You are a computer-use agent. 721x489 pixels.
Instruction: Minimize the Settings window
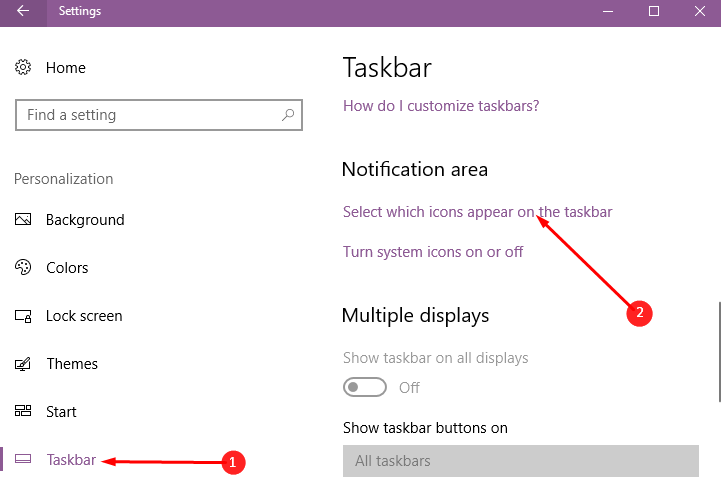pyautogui.click(x=608, y=11)
